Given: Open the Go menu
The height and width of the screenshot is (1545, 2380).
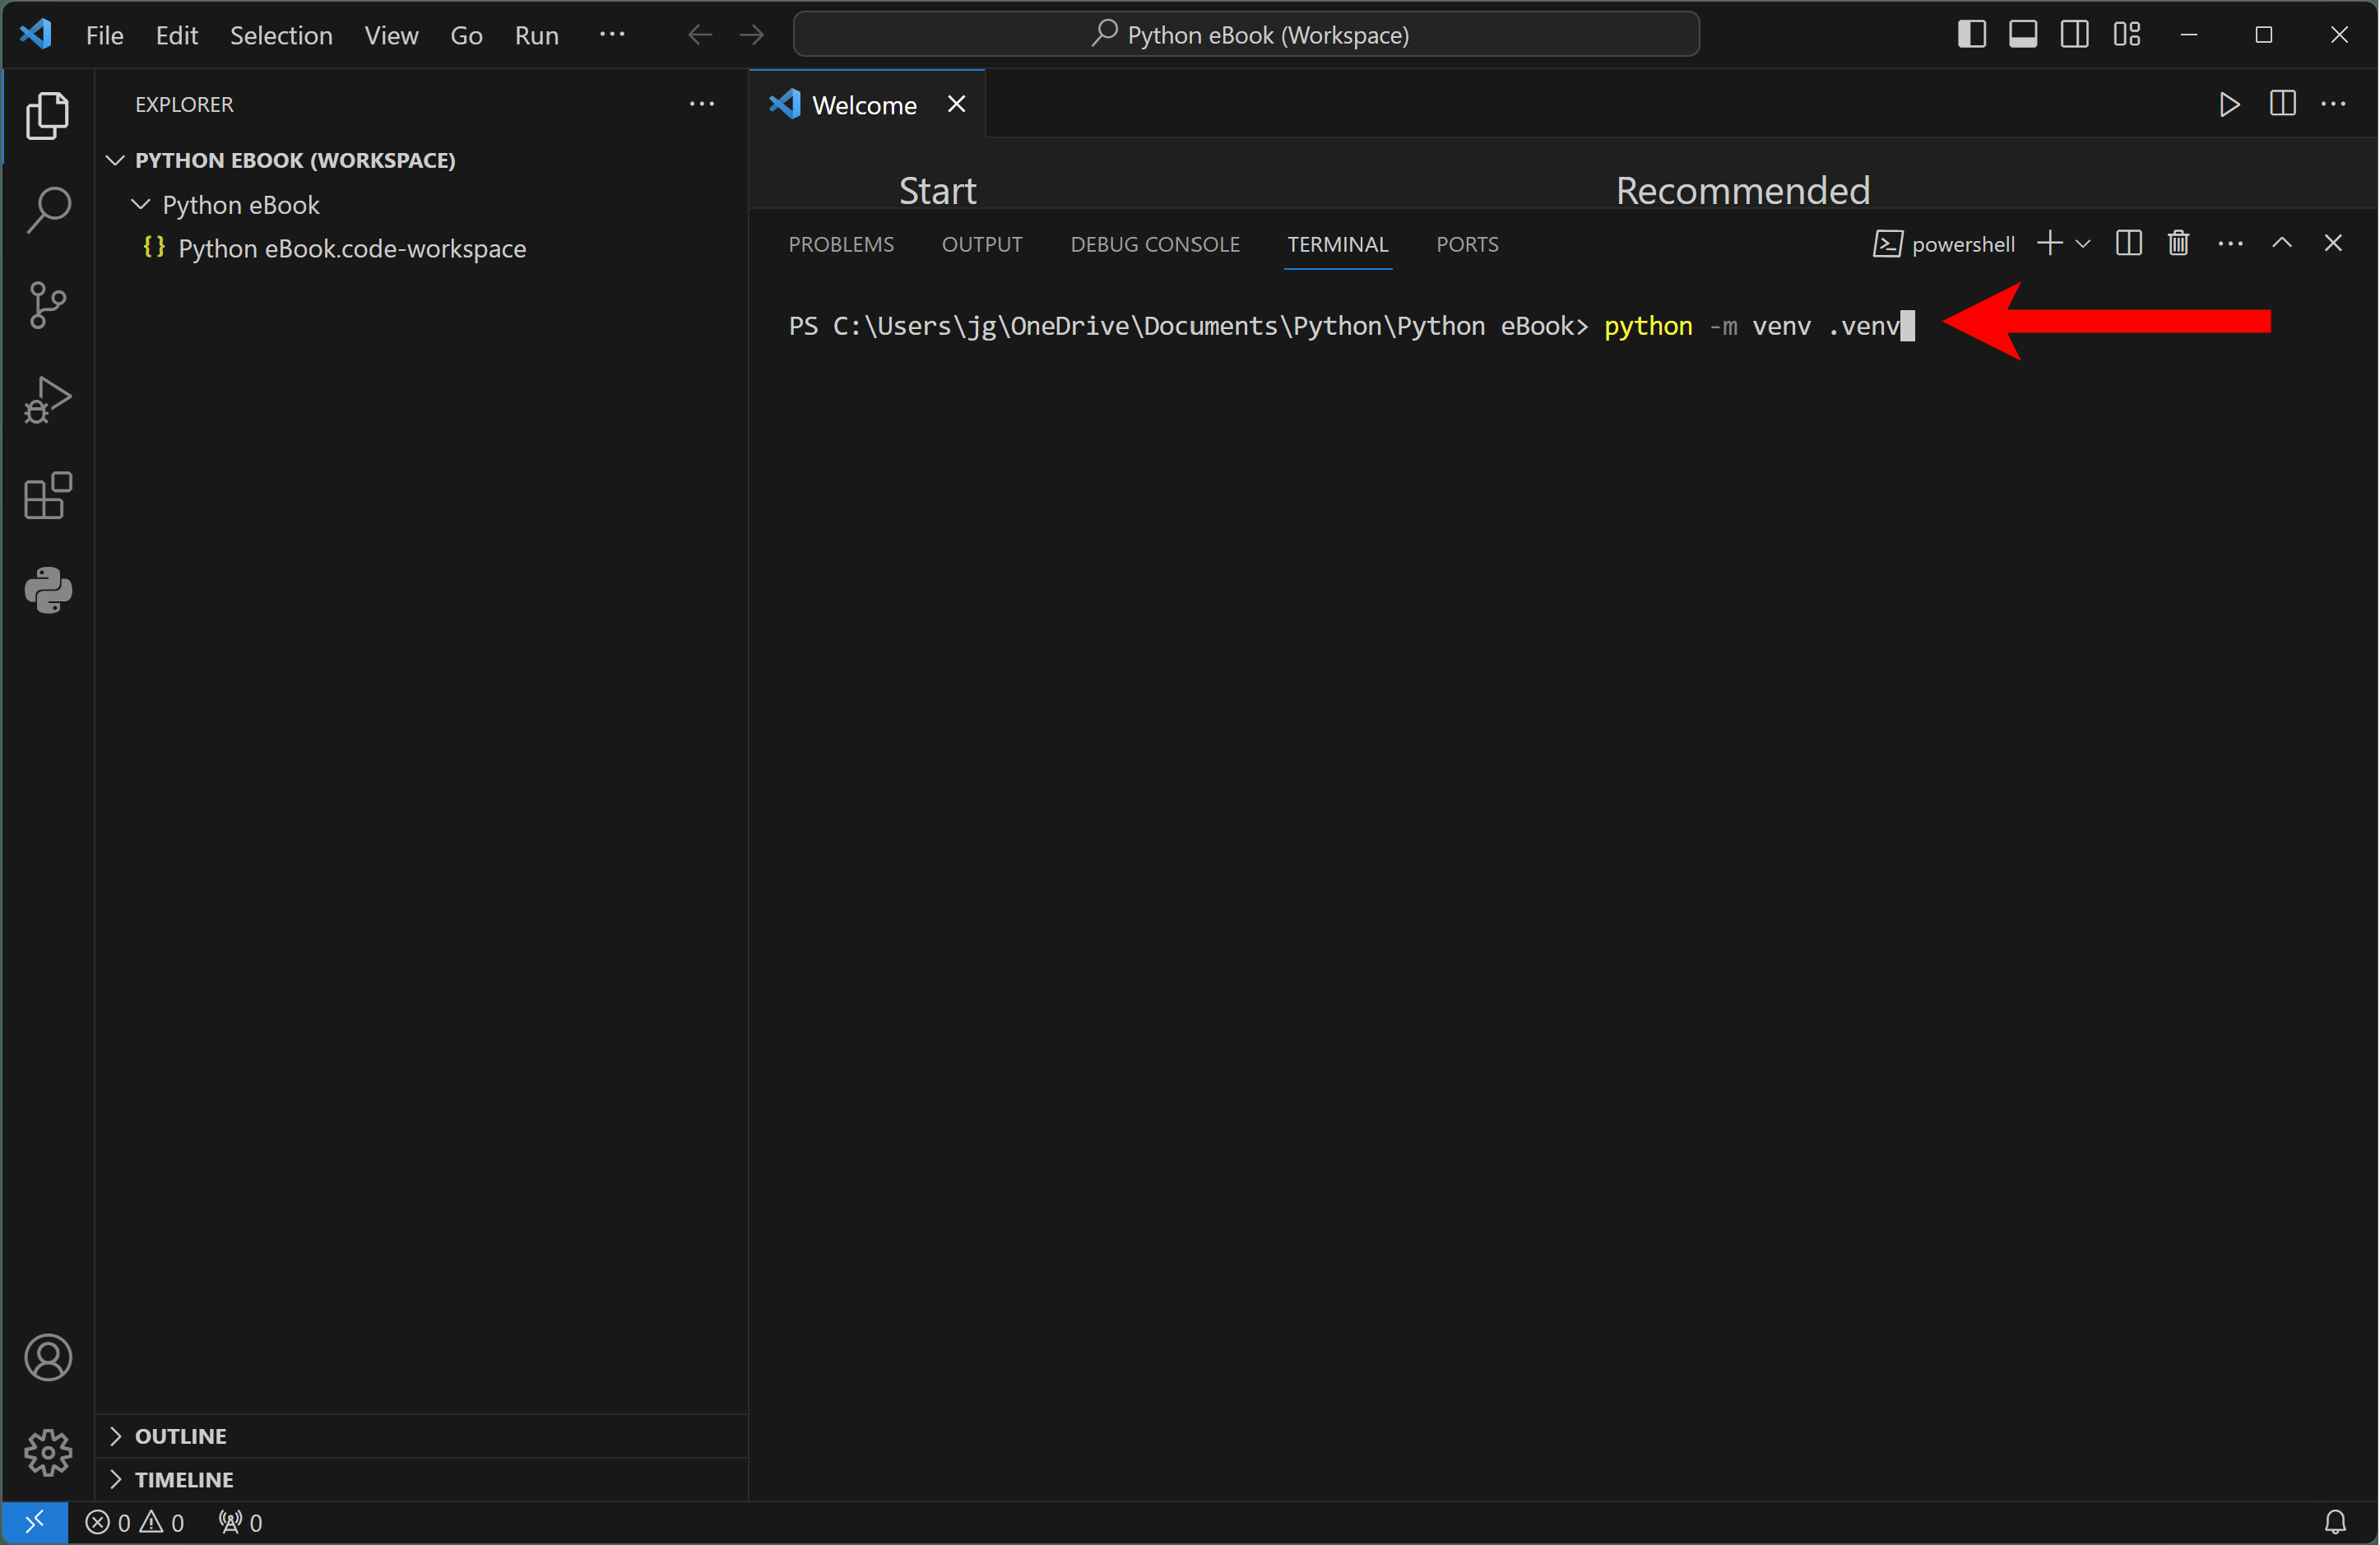Looking at the screenshot, I should tap(466, 35).
